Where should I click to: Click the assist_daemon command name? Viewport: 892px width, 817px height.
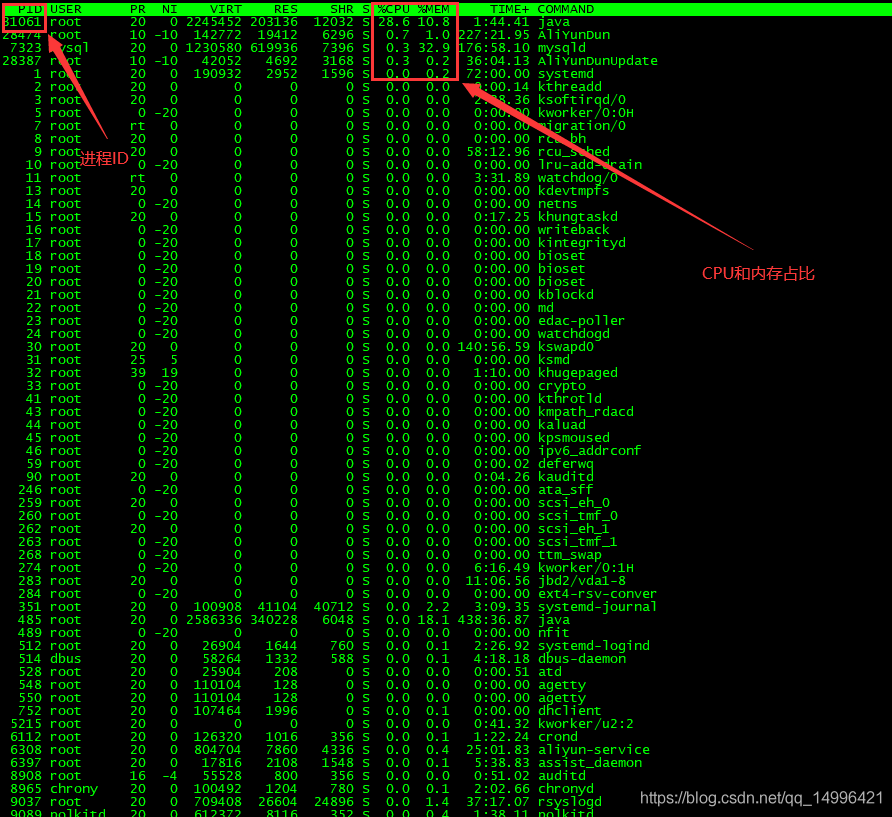coord(590,763)
